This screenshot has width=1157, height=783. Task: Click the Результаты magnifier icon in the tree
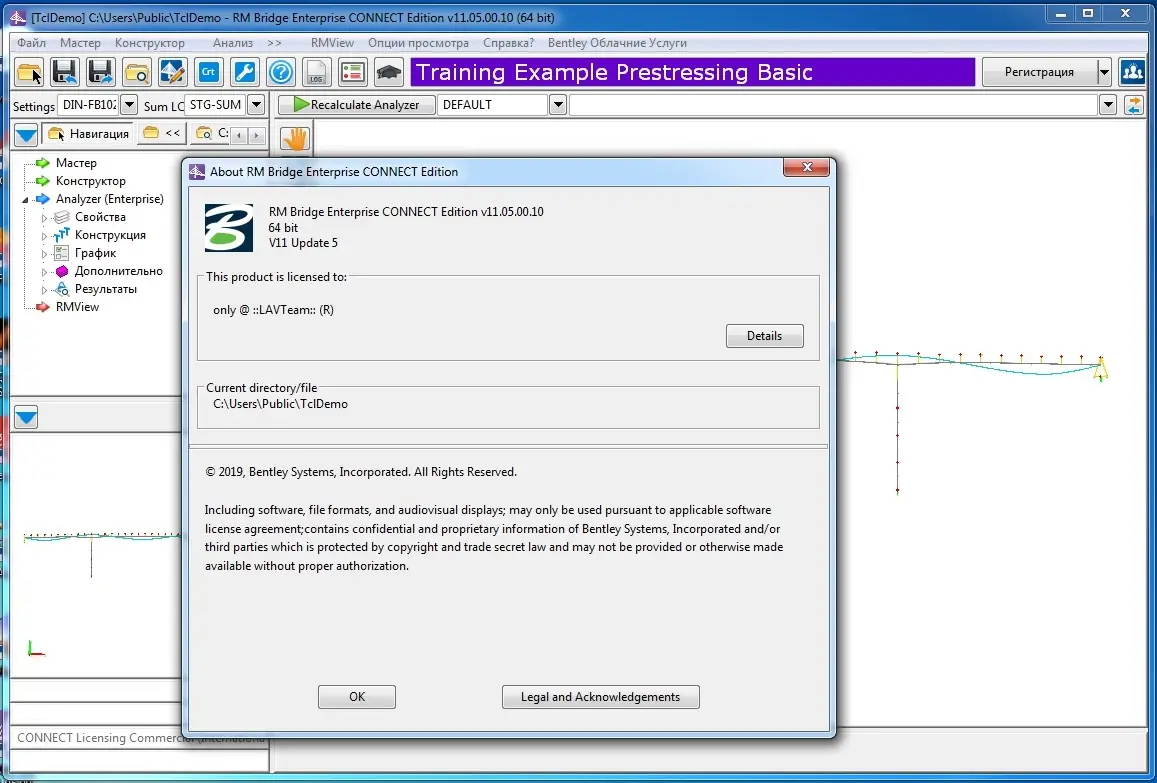pyautogui.click(x=62, y=289)
